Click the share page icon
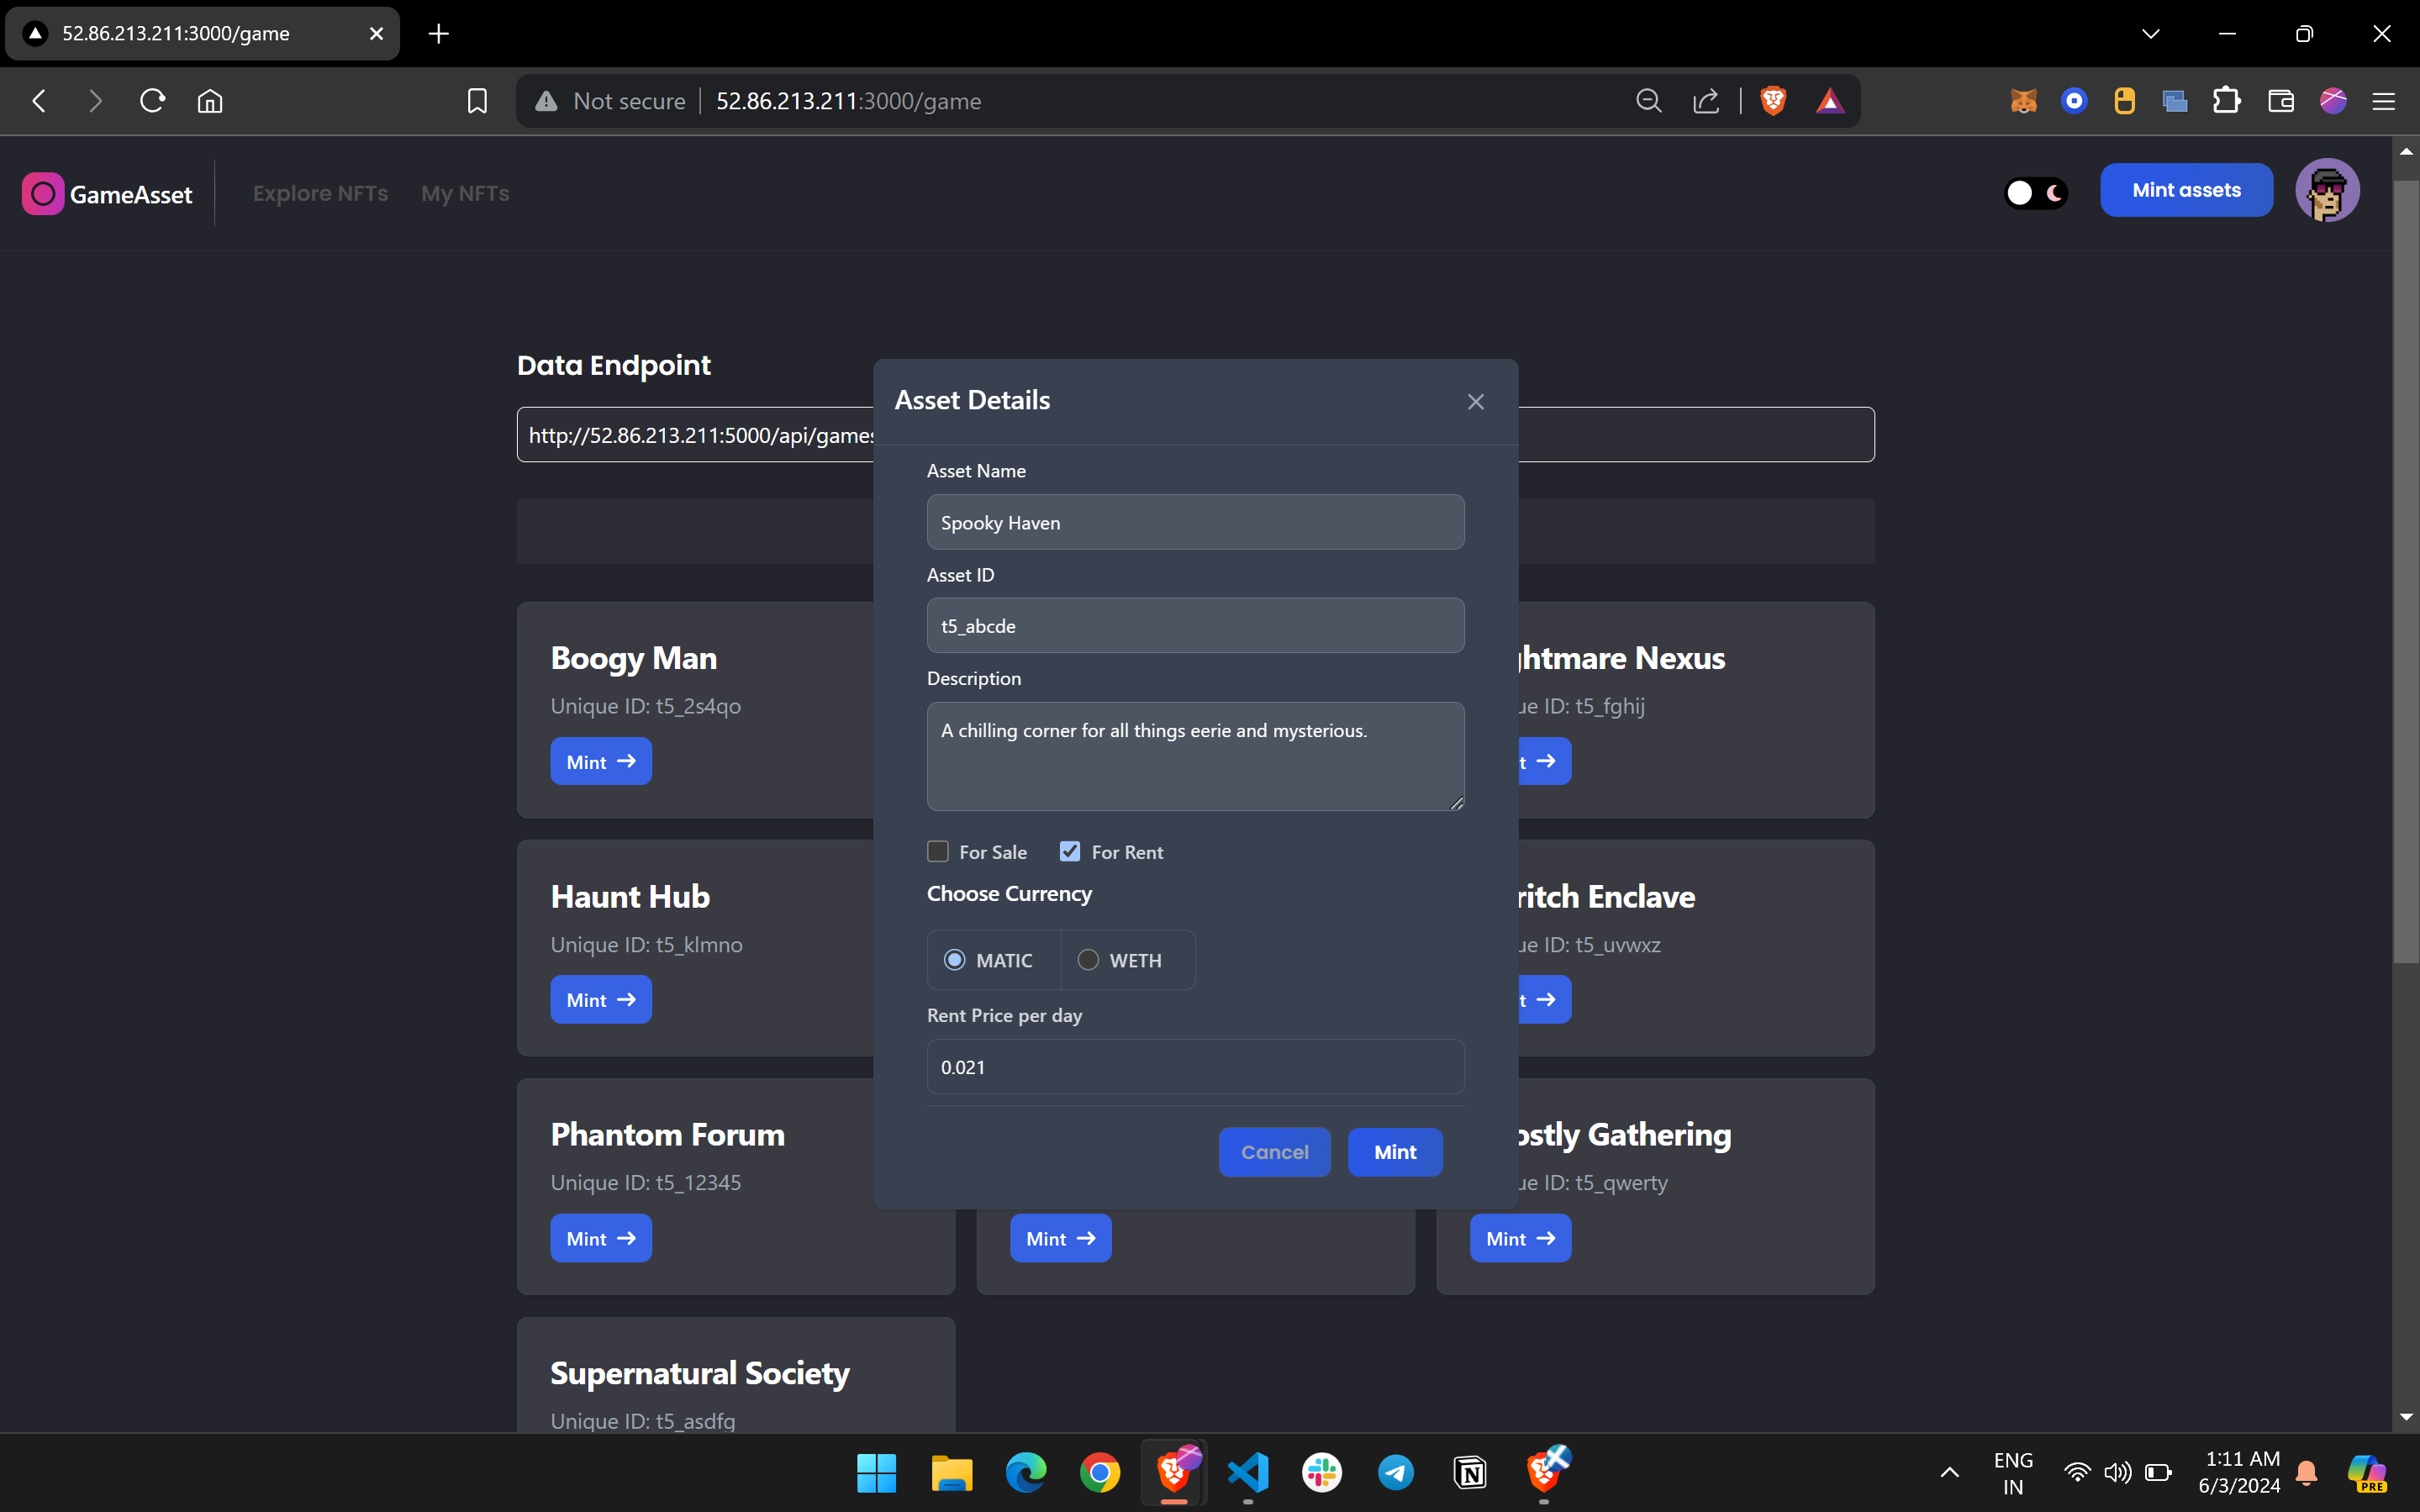Viewport: 2420px width, 1512px height. tap(1706, 101)
